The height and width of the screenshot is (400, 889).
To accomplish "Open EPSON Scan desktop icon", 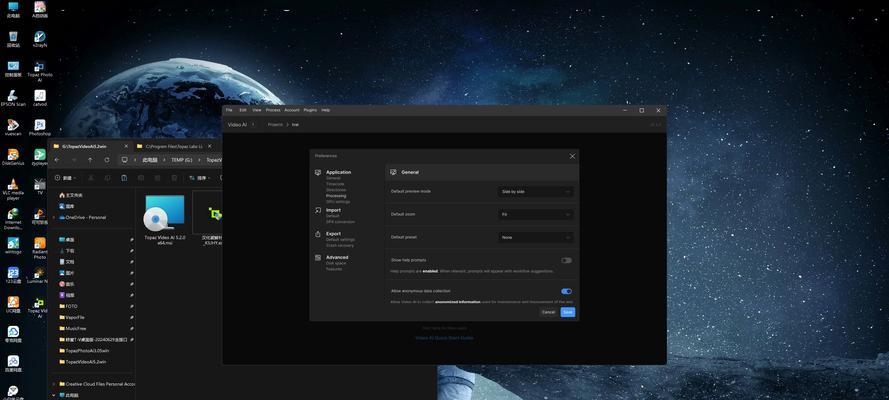I will [12, 96].
